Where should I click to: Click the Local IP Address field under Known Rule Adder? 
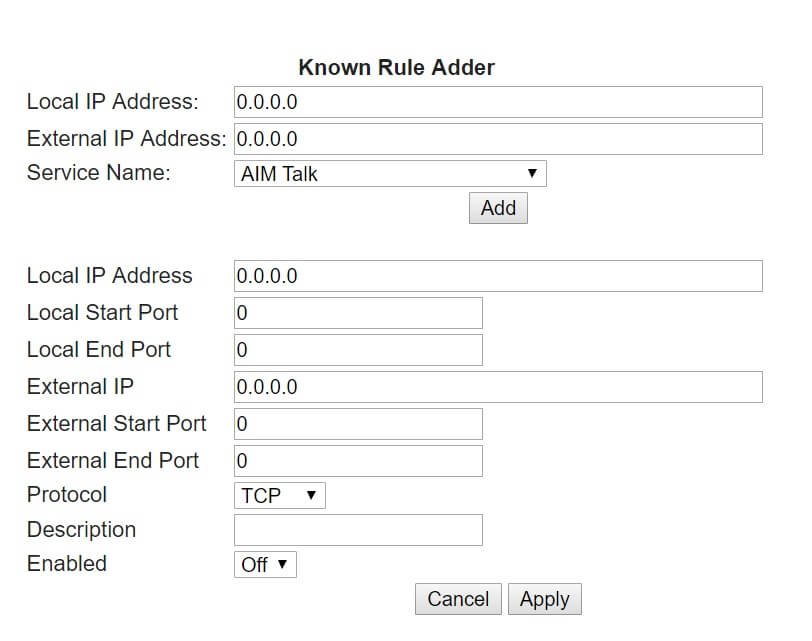tap(497, 102)
